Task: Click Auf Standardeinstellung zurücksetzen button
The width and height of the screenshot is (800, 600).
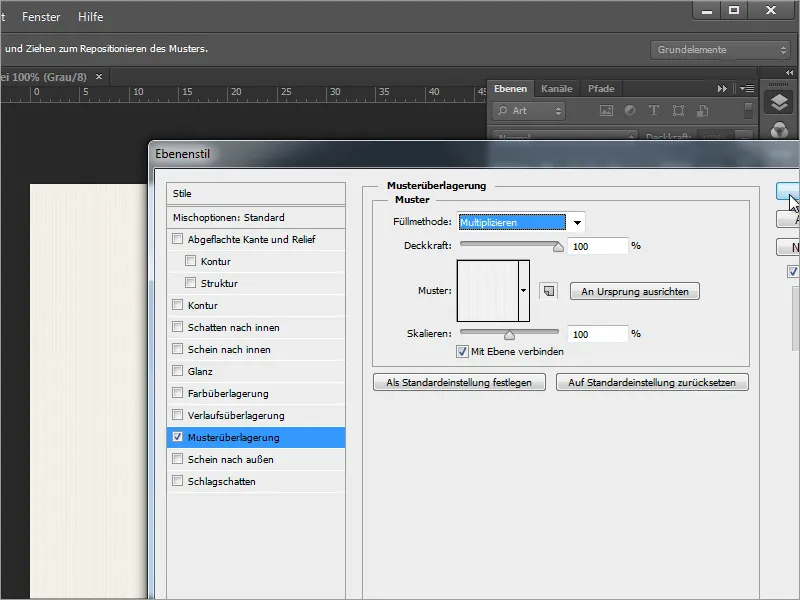Action: (652, 382)
